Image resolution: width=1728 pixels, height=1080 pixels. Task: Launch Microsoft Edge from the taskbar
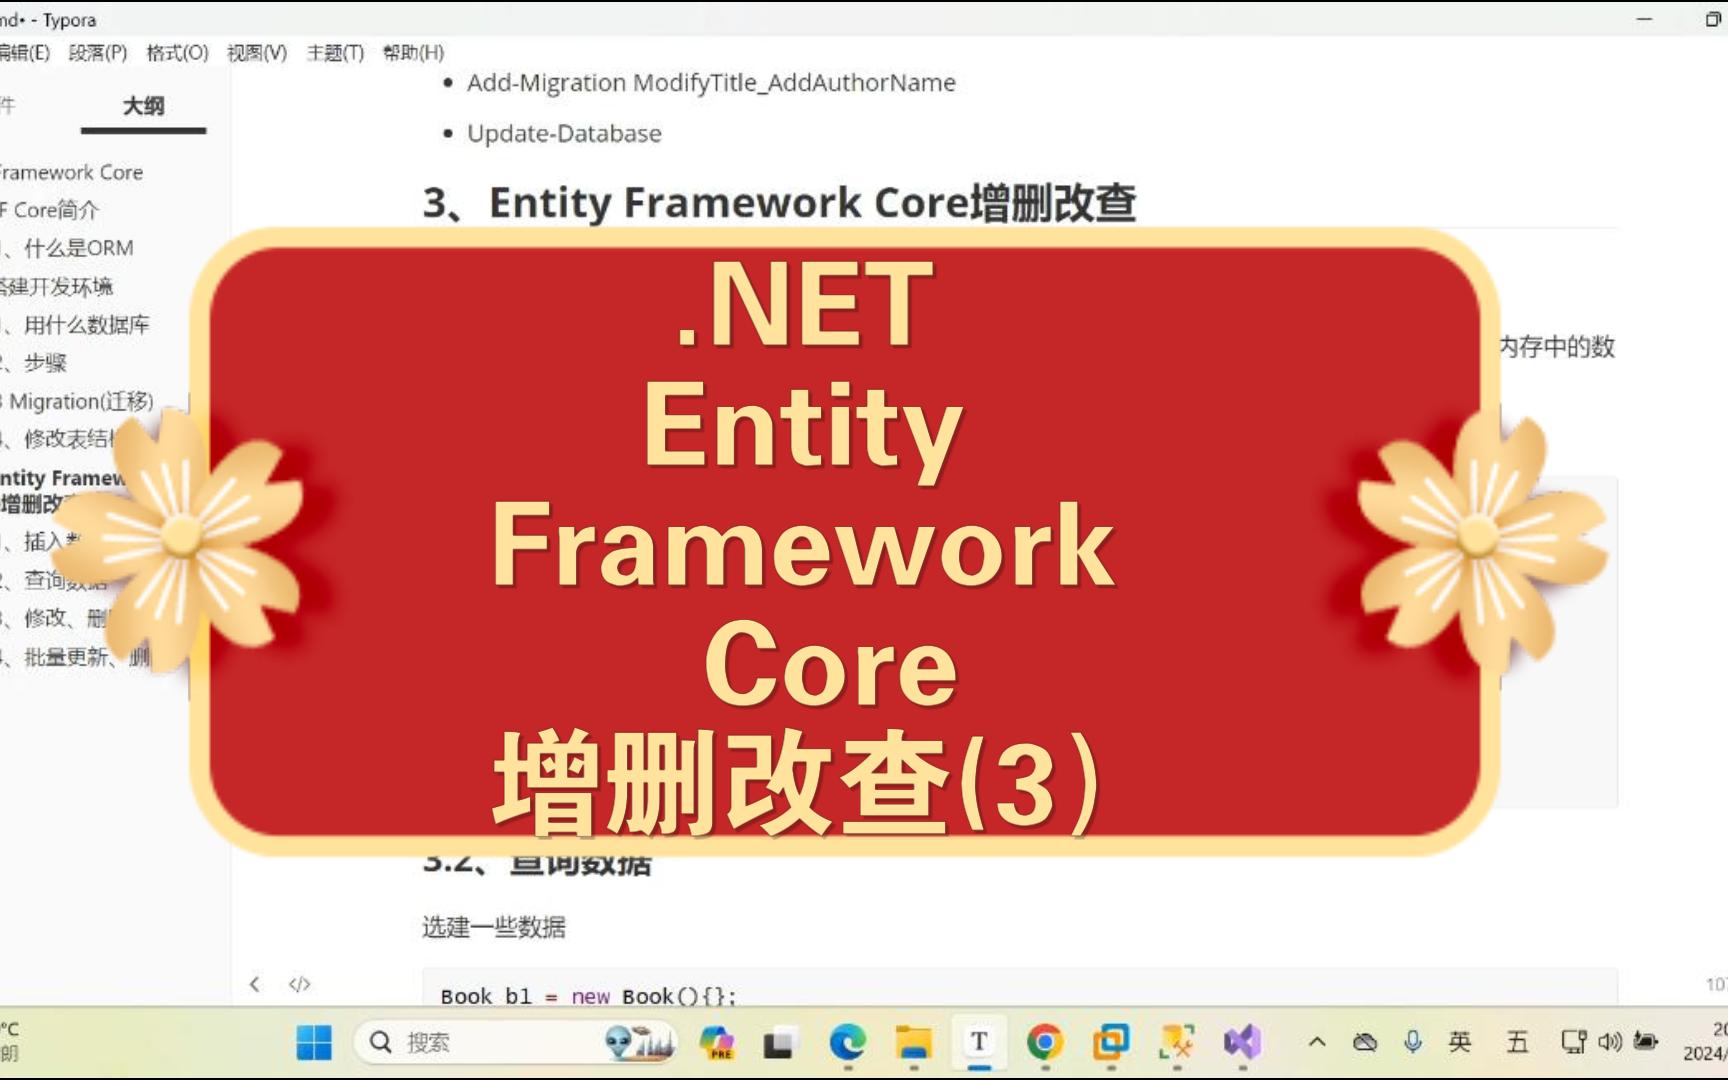click(847, 1043)
